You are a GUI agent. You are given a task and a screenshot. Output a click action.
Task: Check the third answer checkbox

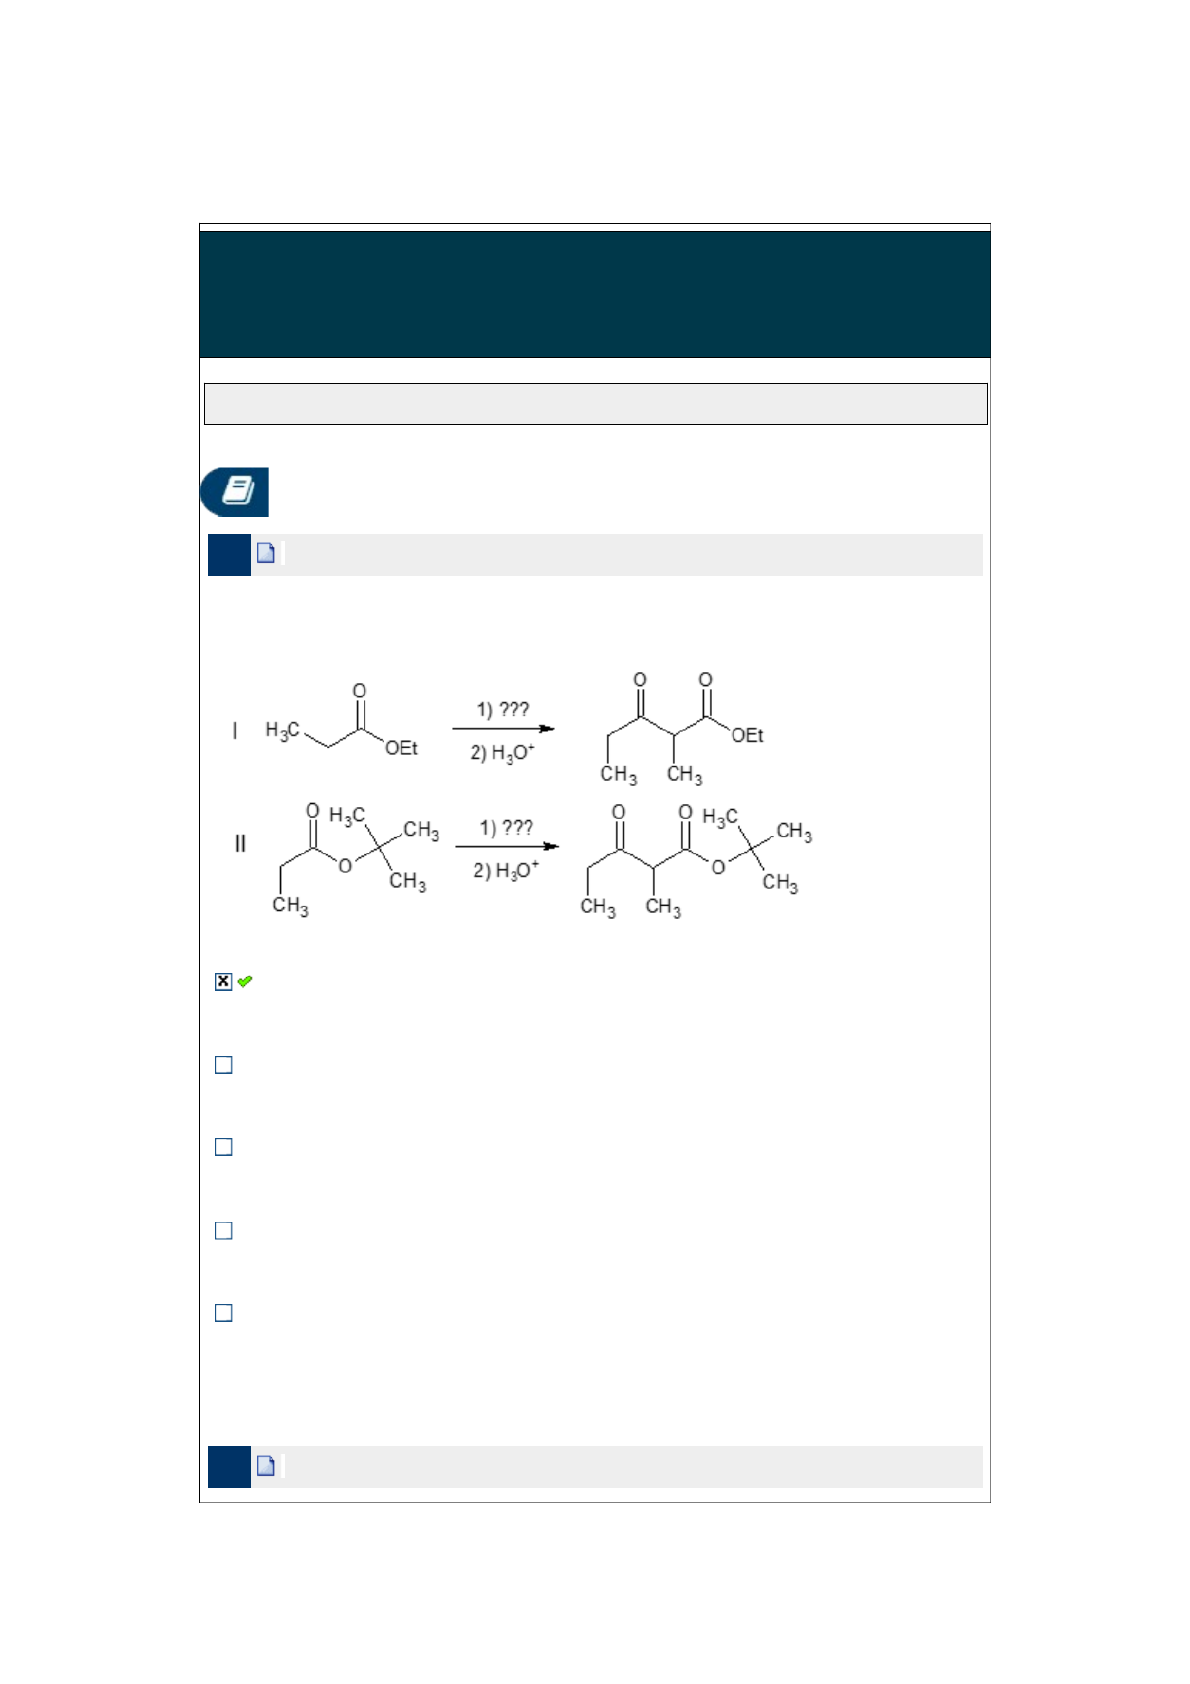(x=224, y=1147)
